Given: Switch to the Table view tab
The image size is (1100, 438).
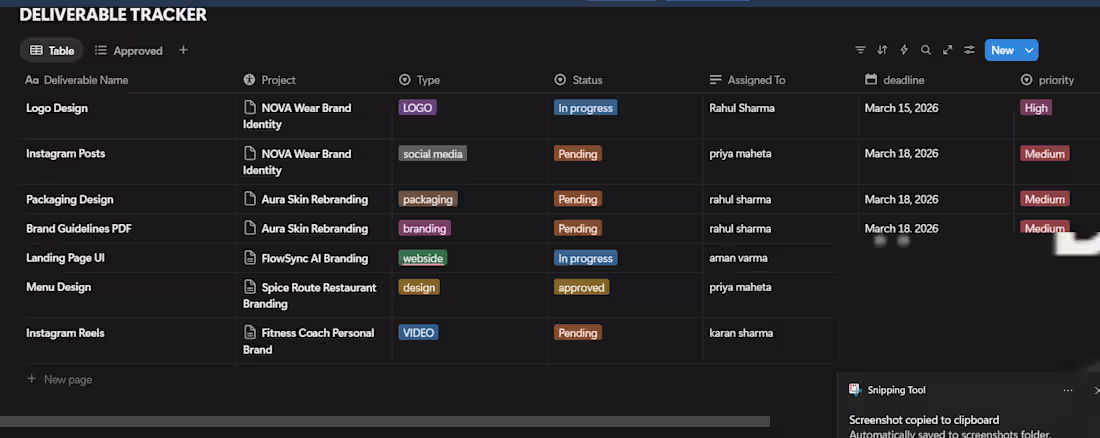Looking at the screenshot, I should (x=52, y=51).
